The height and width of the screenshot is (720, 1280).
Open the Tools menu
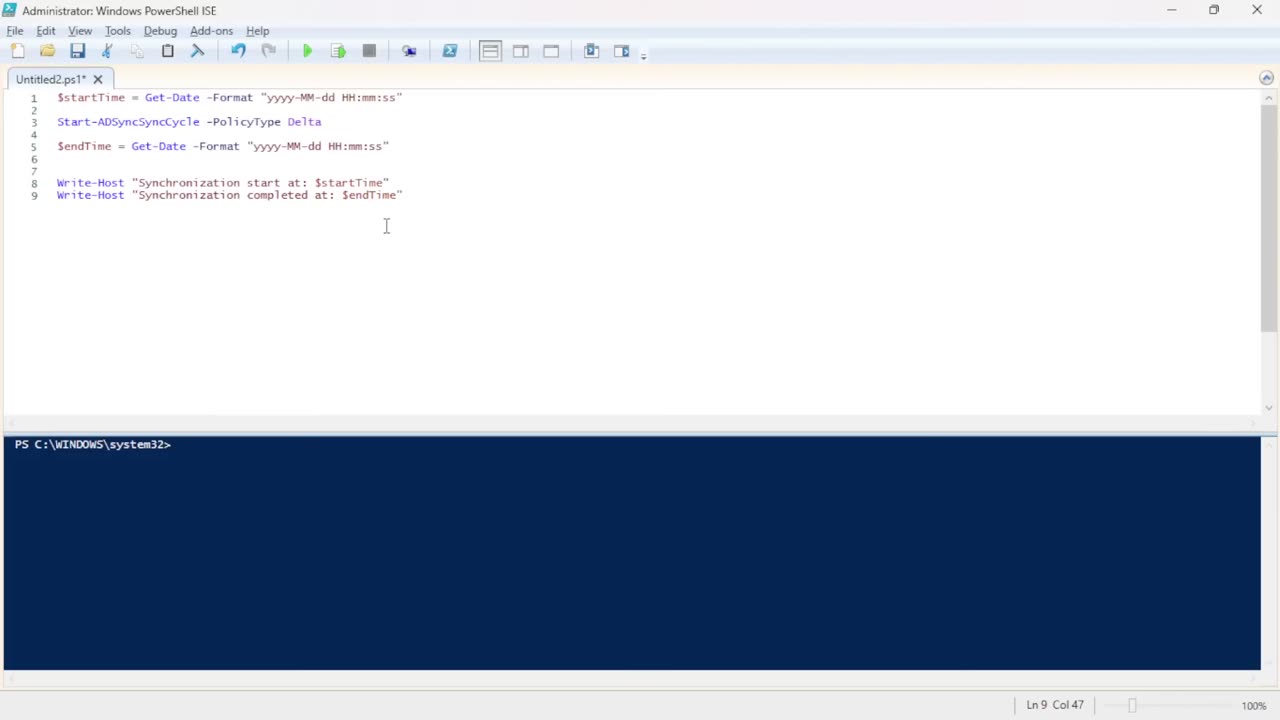[x=118, y=31]
